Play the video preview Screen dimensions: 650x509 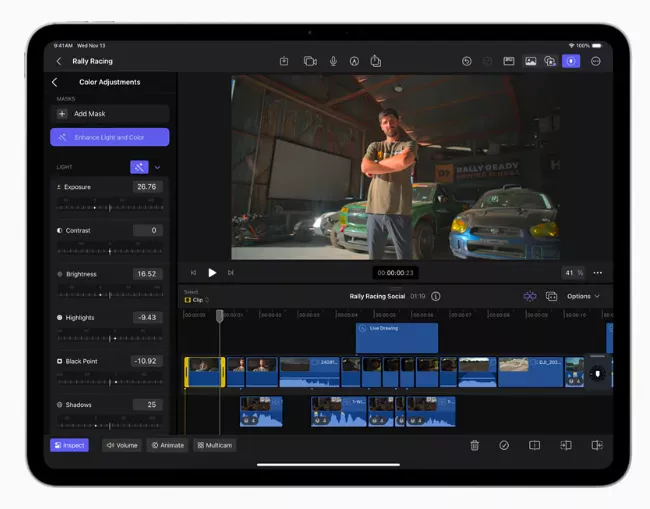pos(212,273)
